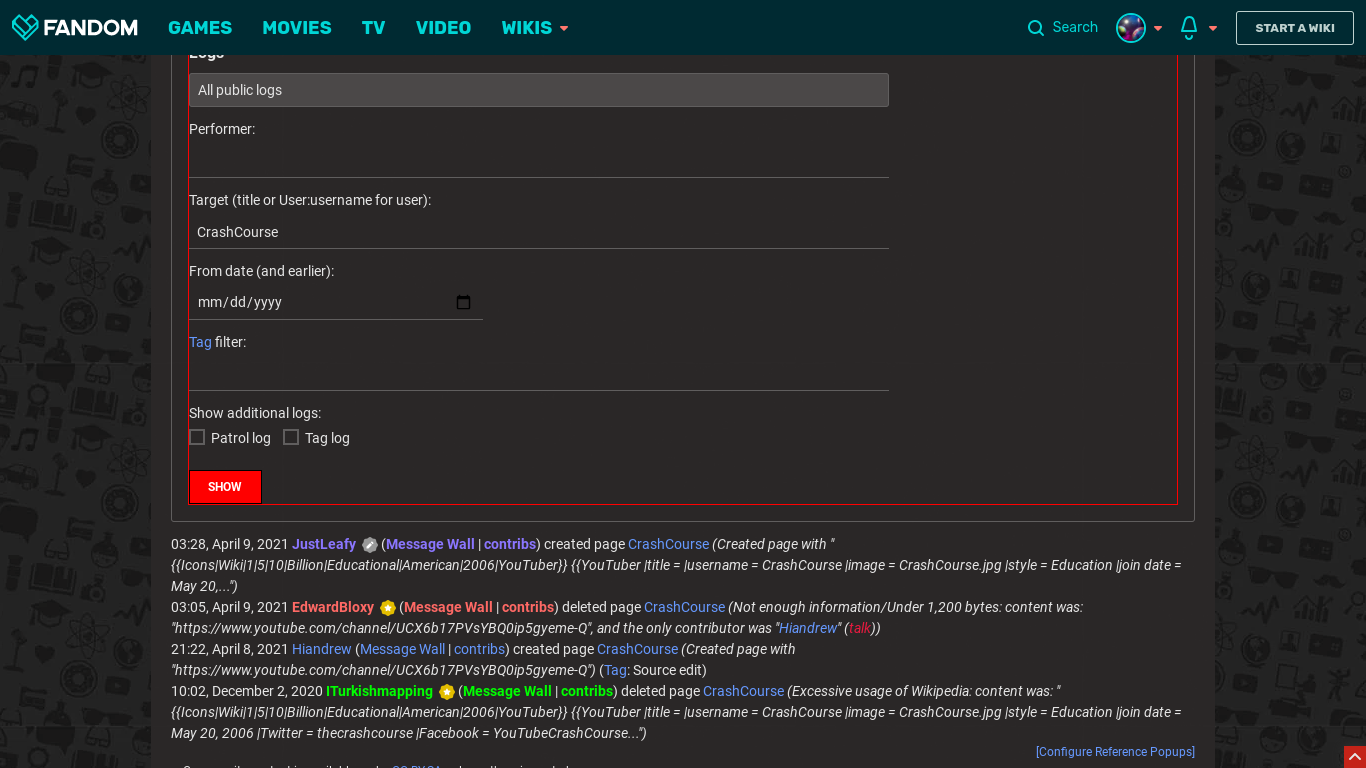The width and height of the screenshot is (1366, 768).
Task: Open the All public logs dropdown
Action: [x=539, y=90]
